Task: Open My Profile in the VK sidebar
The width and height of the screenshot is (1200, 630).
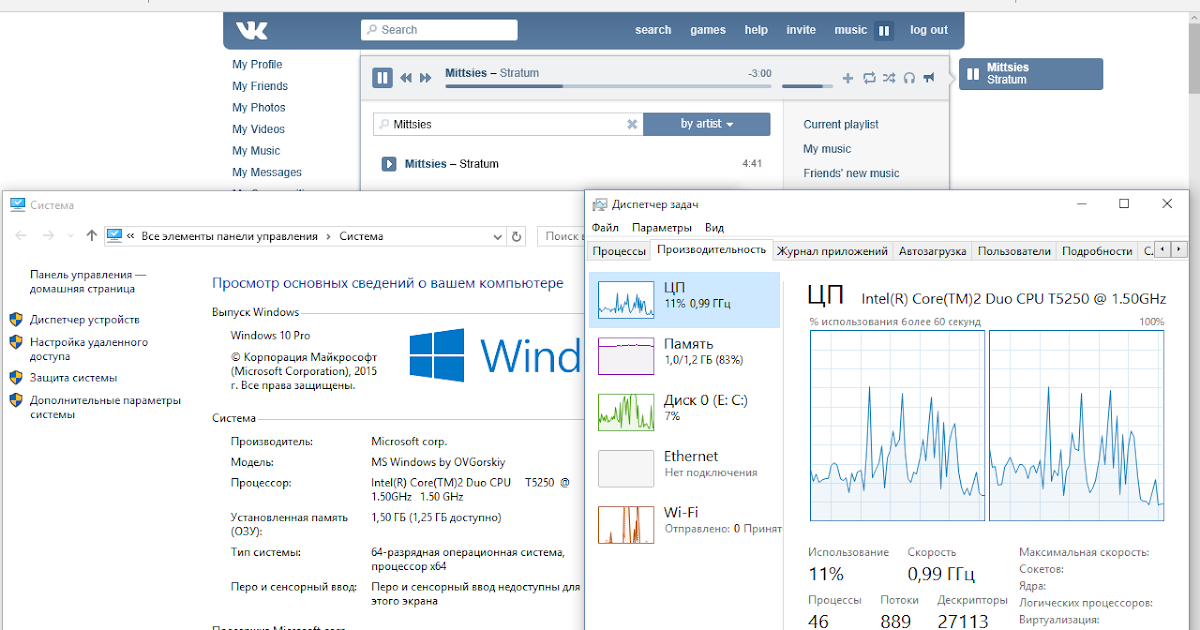Action: pos(257,64)
